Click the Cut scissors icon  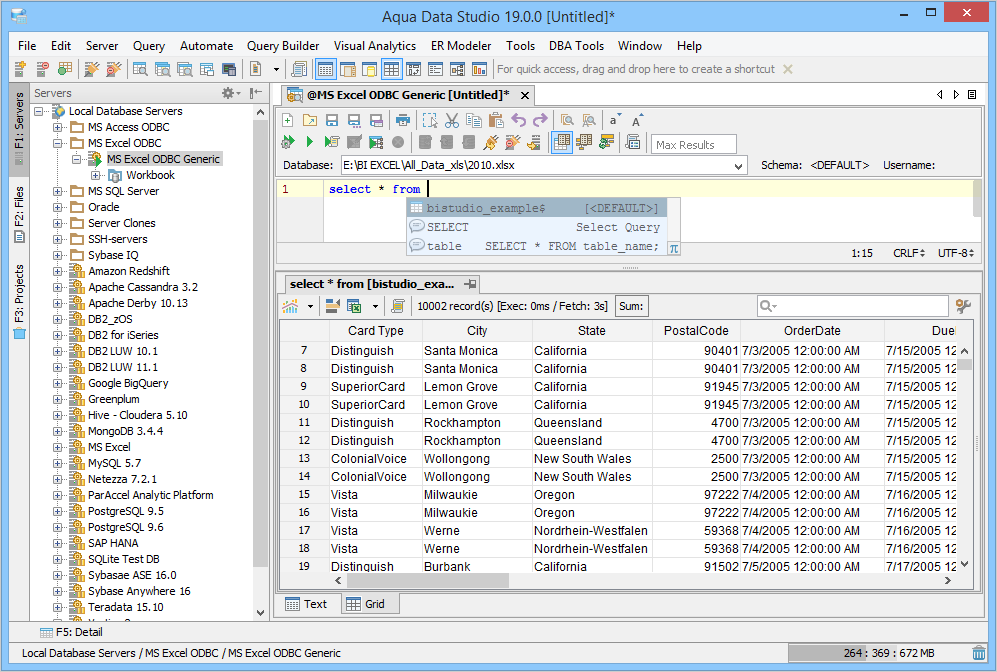[x=452, y=120]
